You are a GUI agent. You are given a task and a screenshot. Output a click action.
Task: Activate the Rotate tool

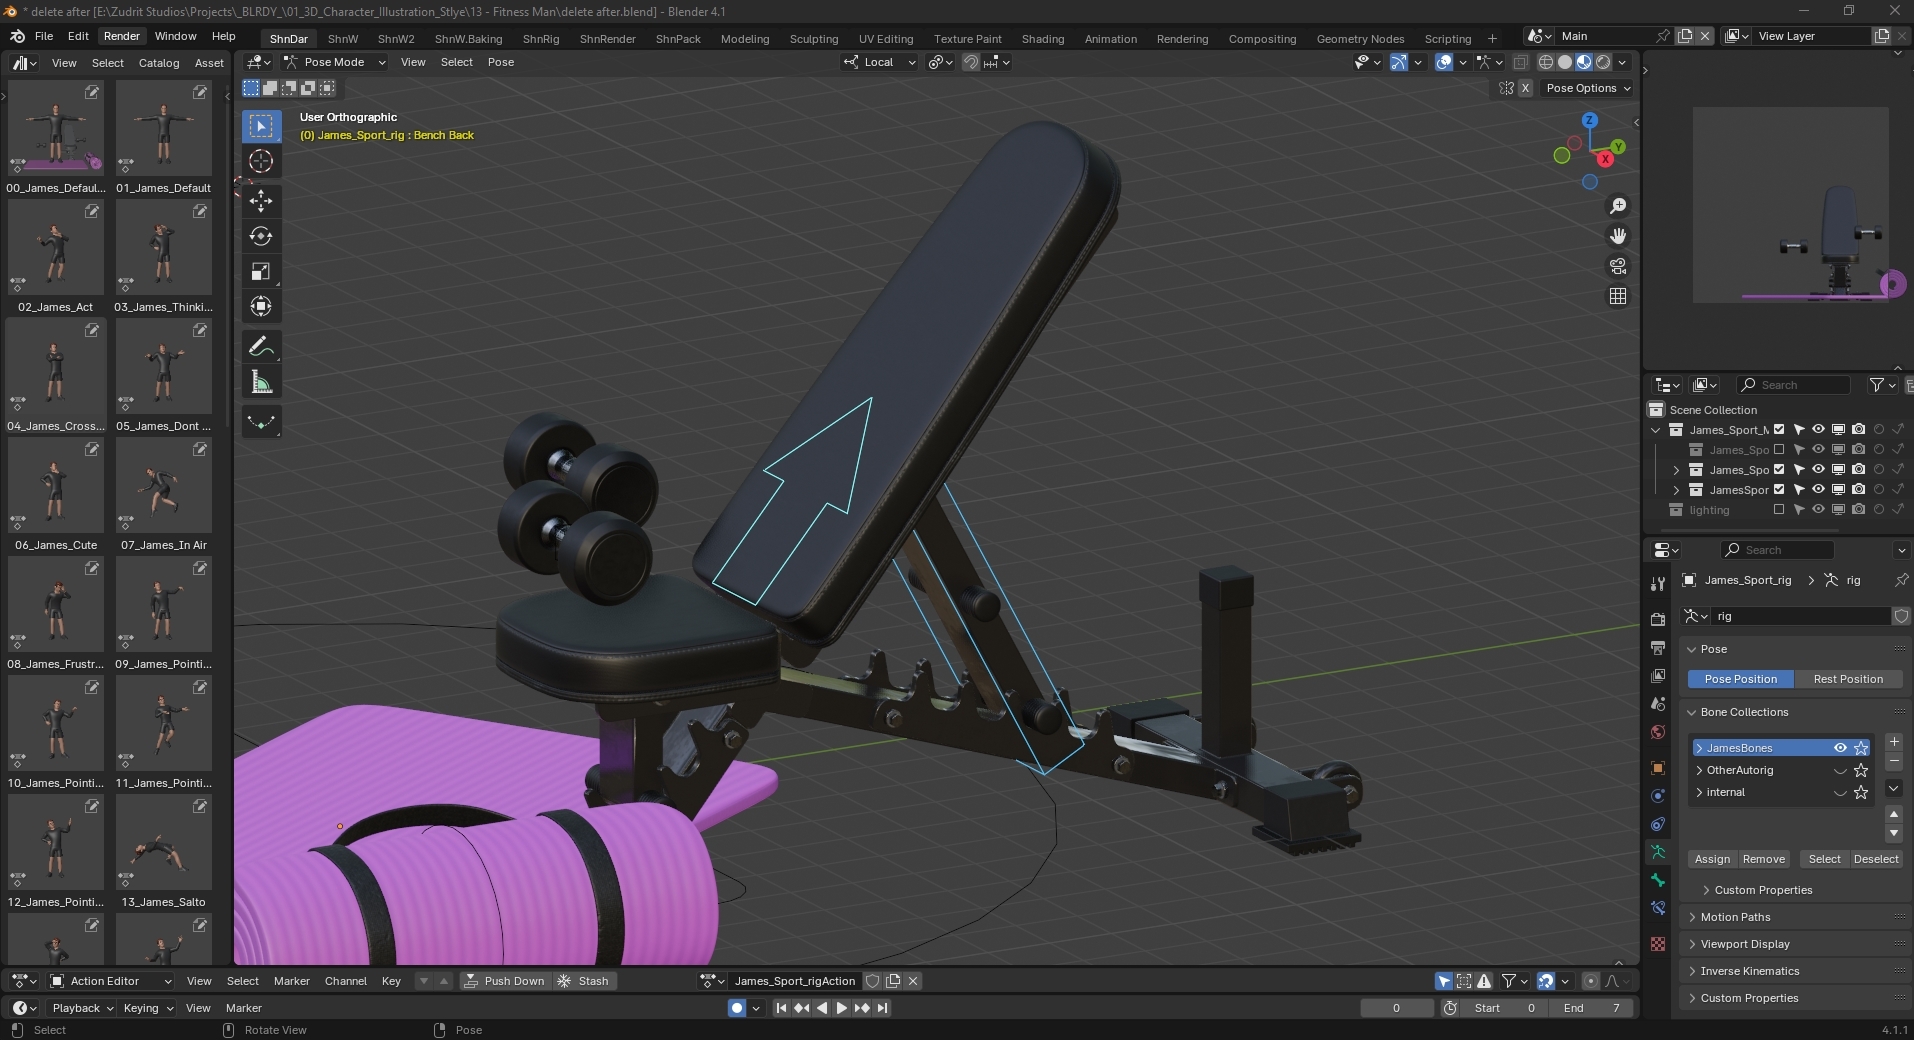(x=261, y=236)
